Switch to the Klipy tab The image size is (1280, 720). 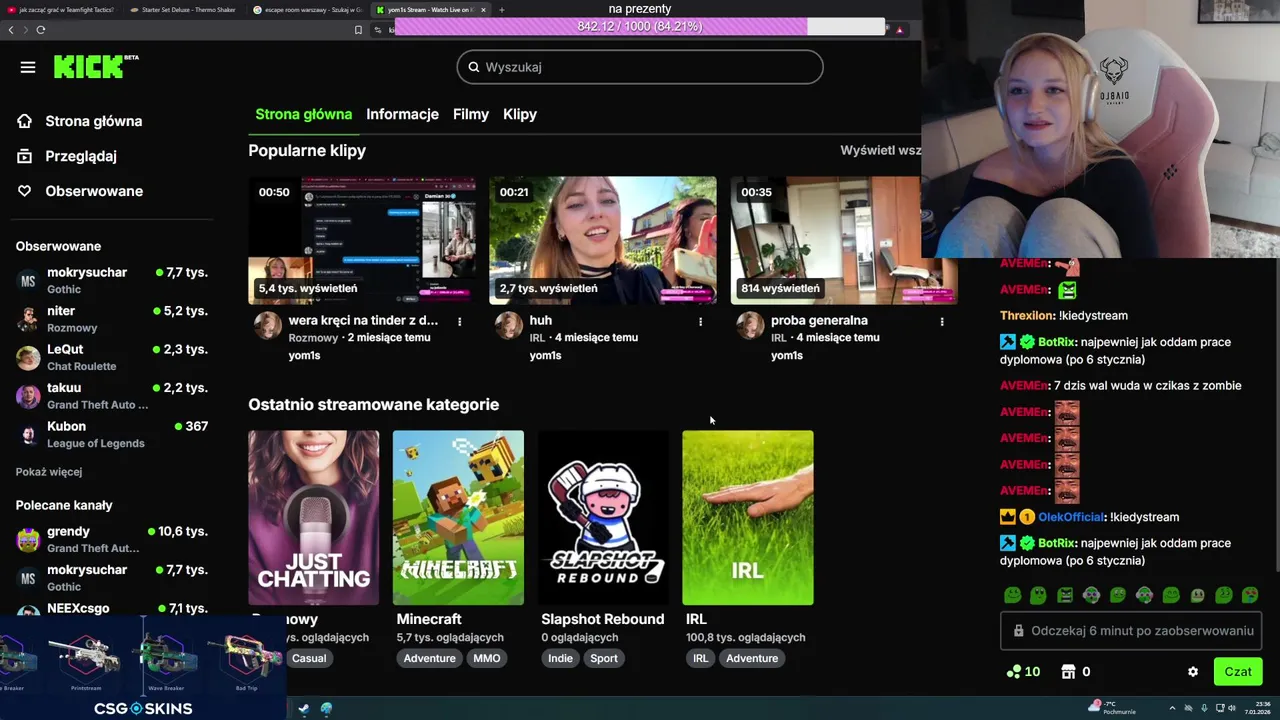(520, 114)
